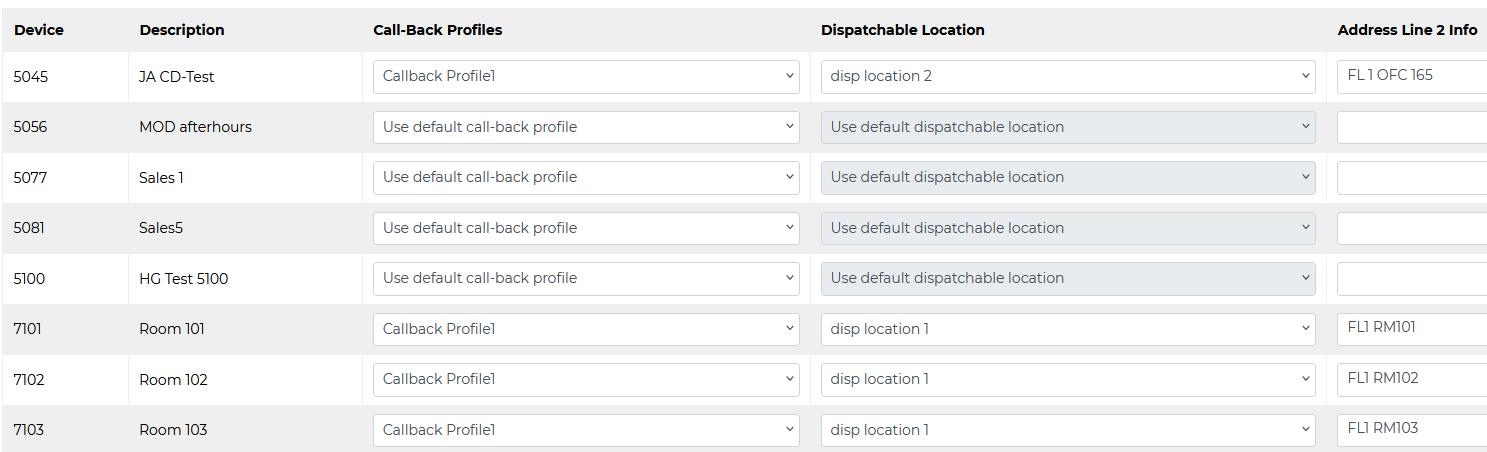The image size is (1487, 452).
Task: Click the FL1 RM103 address field
Action: coord(1411,429)
